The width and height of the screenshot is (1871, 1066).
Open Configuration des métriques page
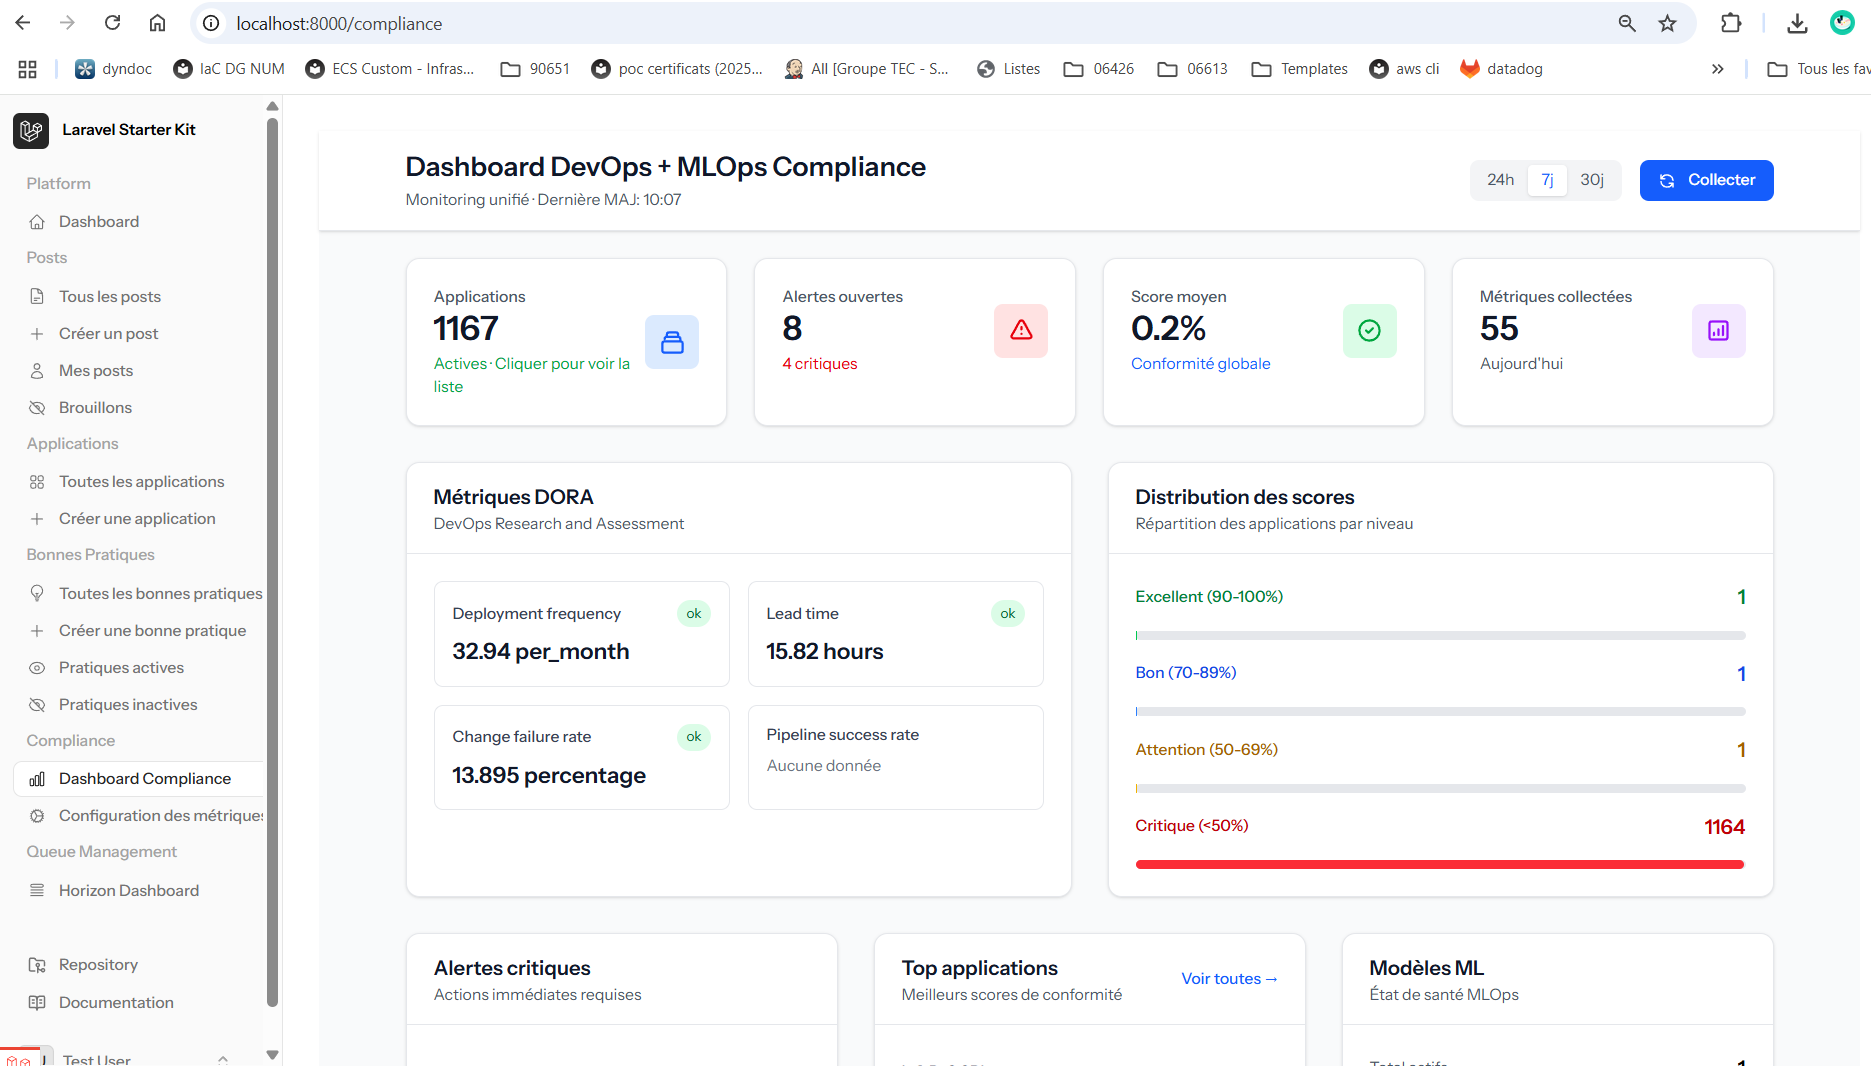[x=160, y=816]
